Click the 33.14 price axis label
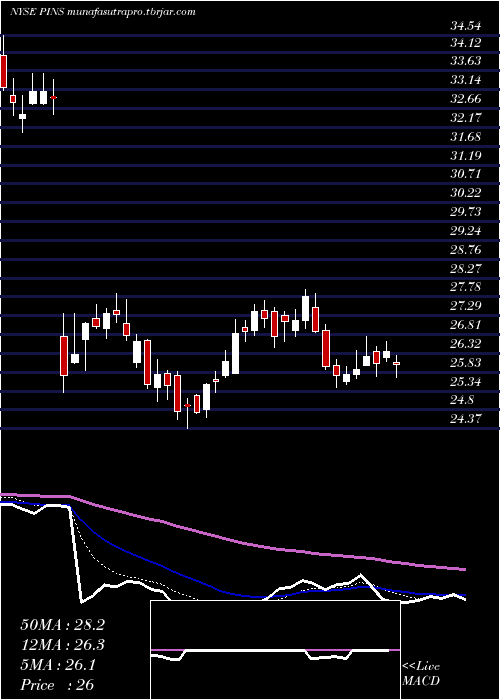Image resolution: width=500 pixels, height=700 pixels. point(466,80)
